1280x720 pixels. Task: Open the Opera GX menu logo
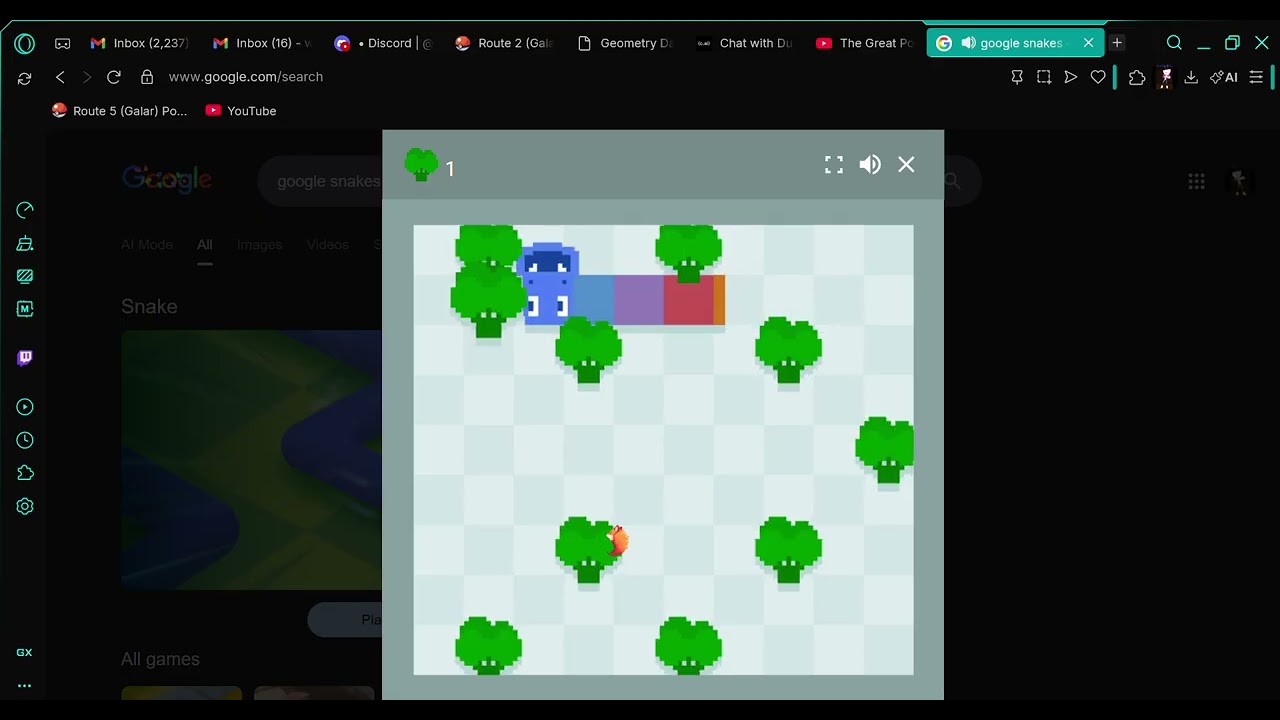click(x=24, y=43)
